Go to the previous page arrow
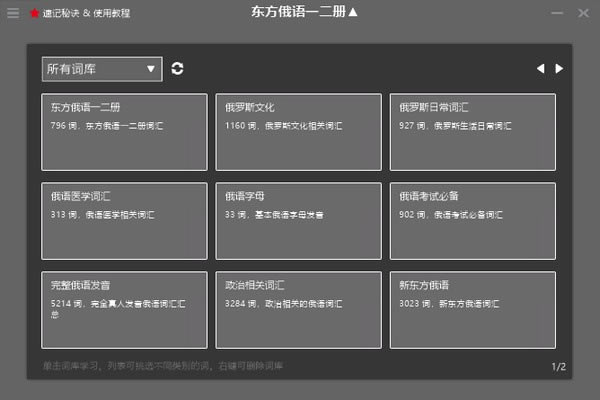The width and height of the screenshot is (600, 400). coord(541,69)
